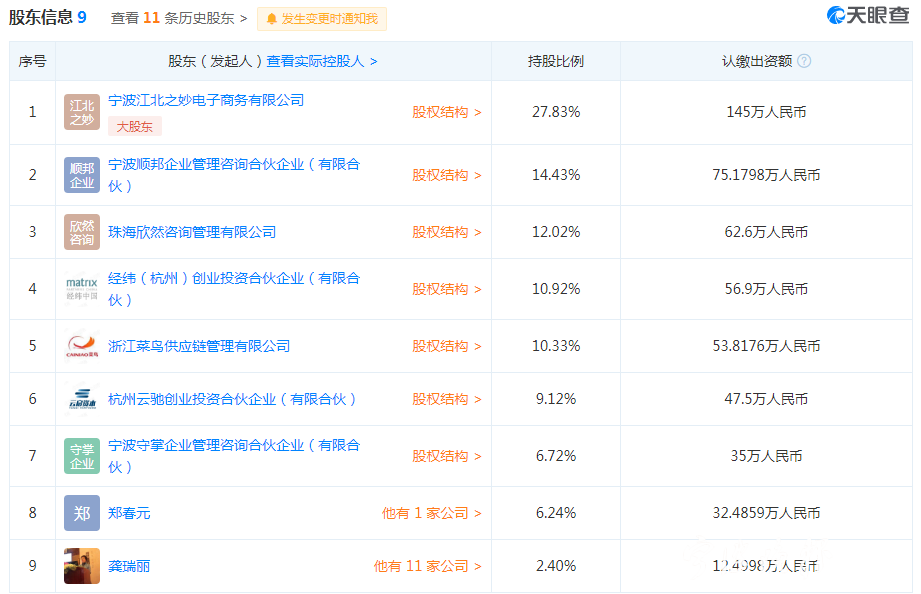
Task: Select the 14.43% shareholding cell
Action: [556, 175]
